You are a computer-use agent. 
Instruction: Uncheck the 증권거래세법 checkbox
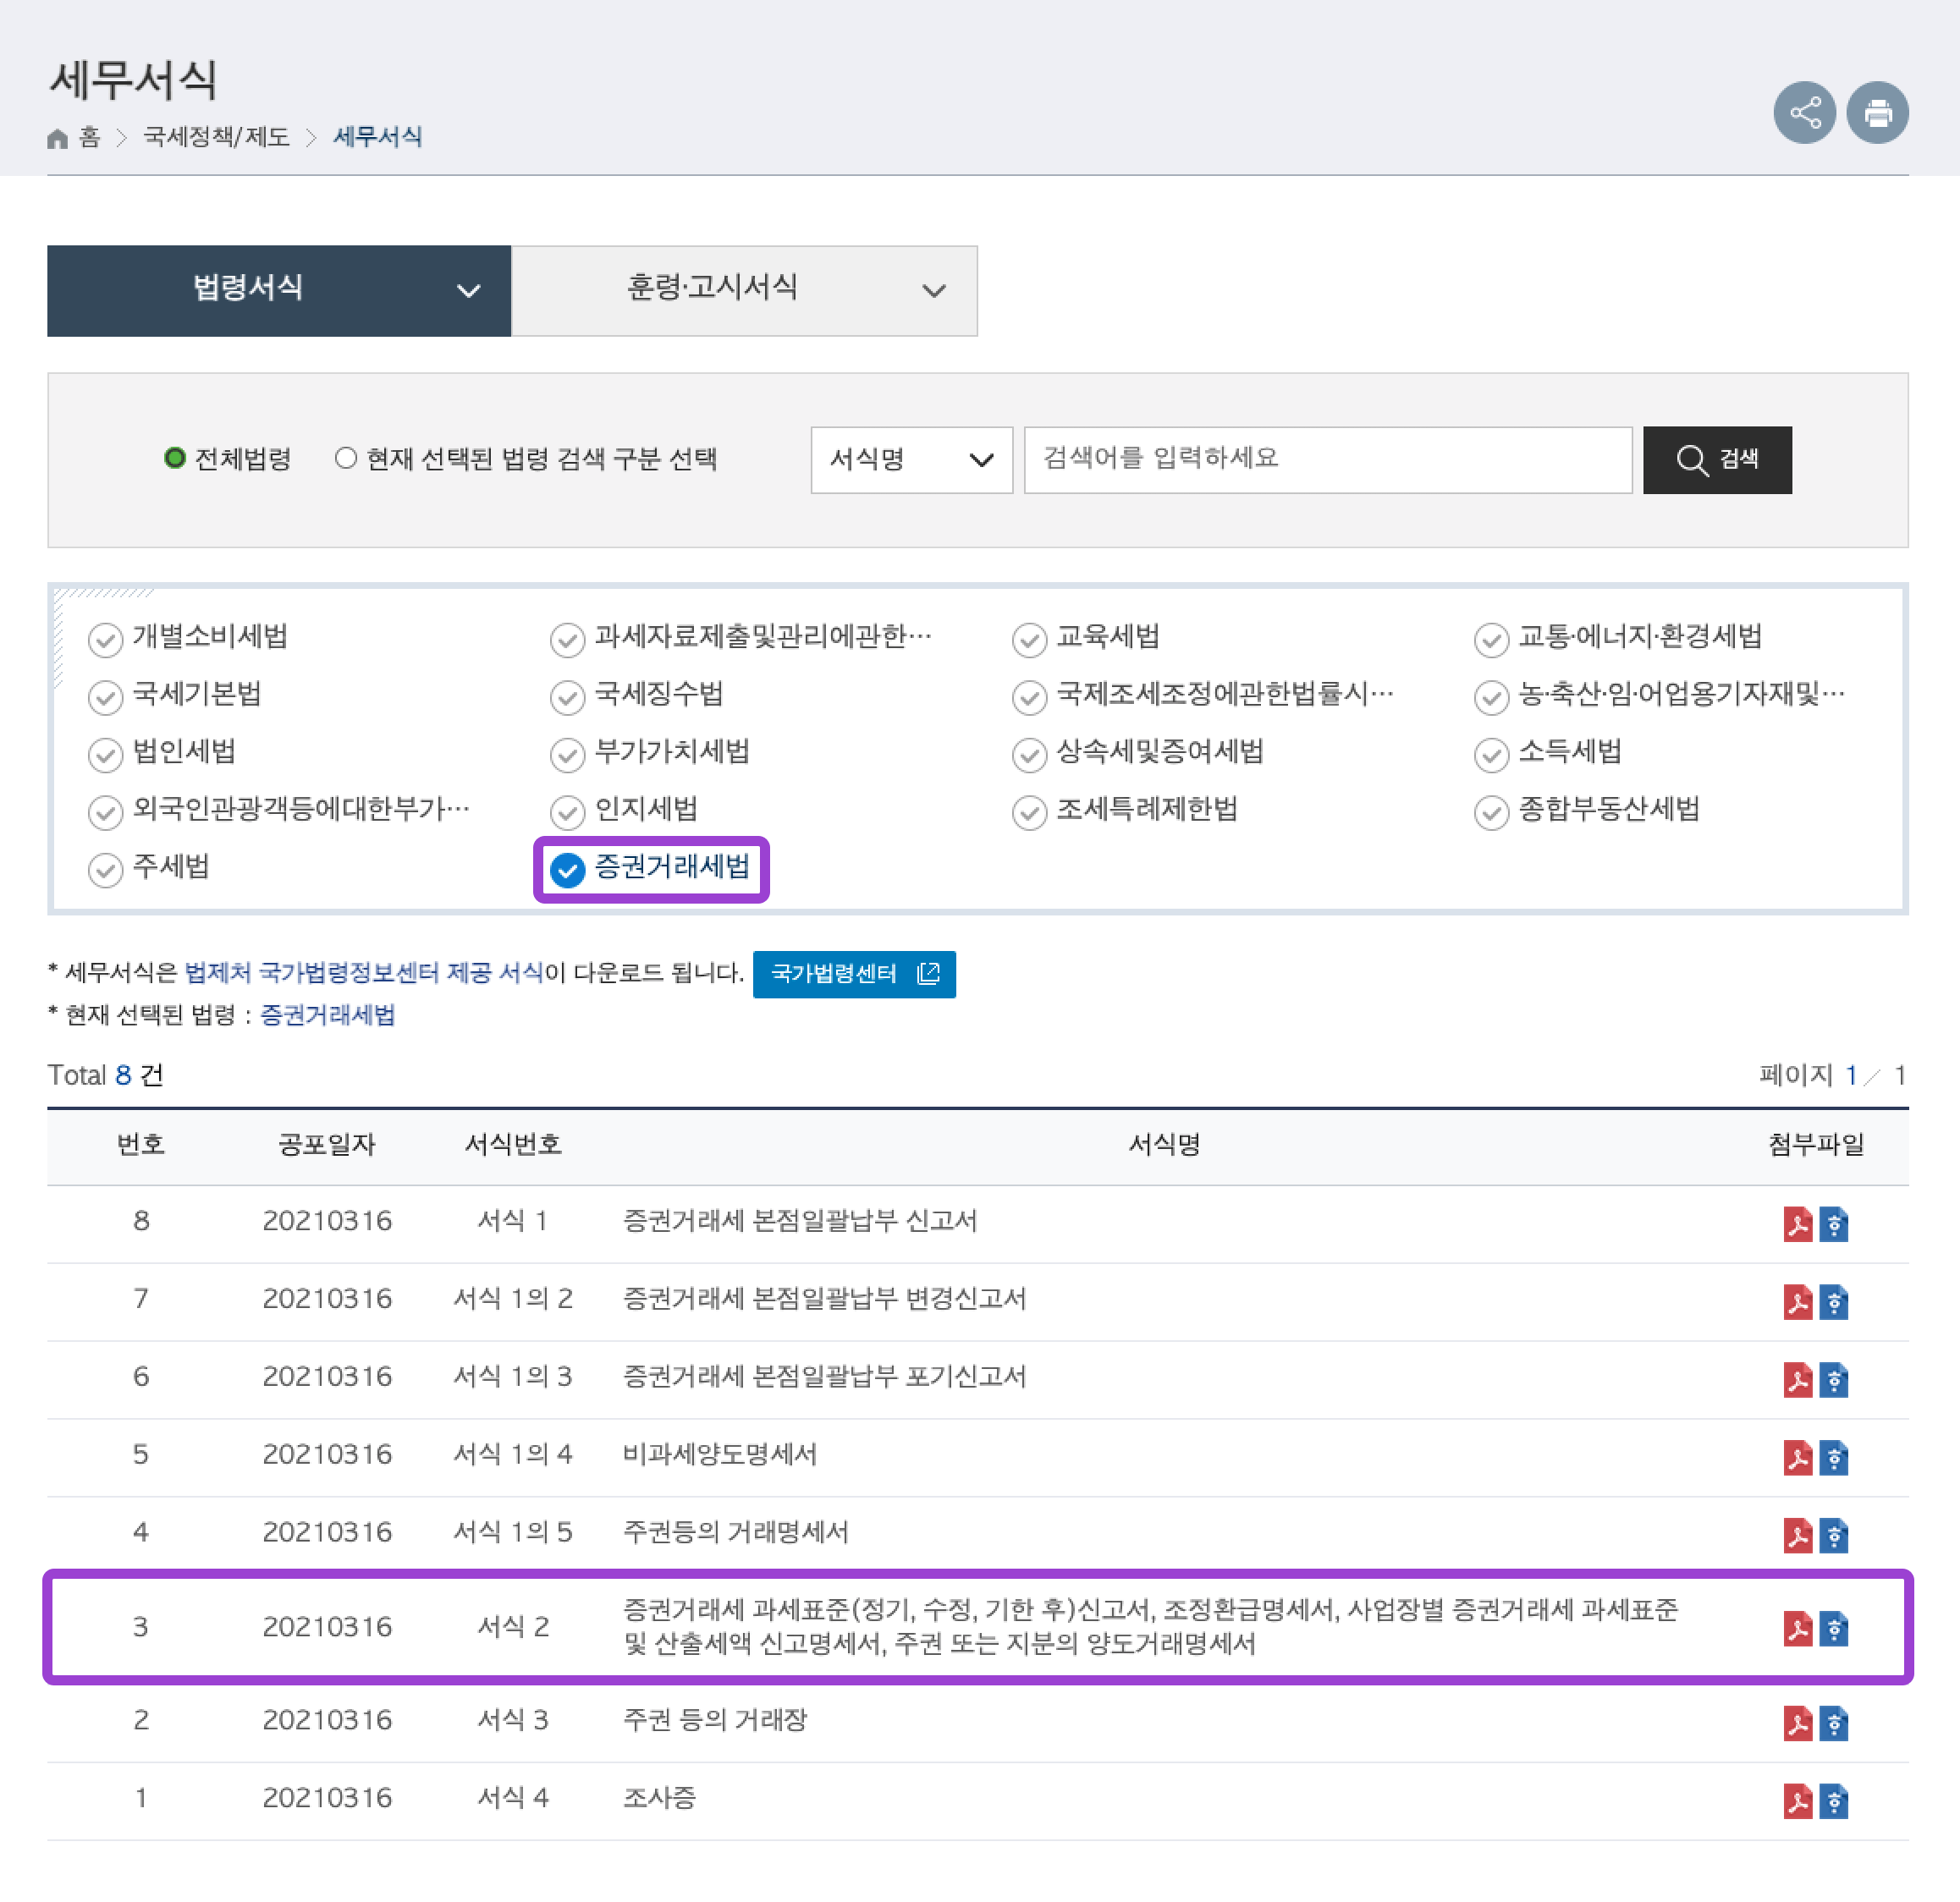tap(567, 869)
